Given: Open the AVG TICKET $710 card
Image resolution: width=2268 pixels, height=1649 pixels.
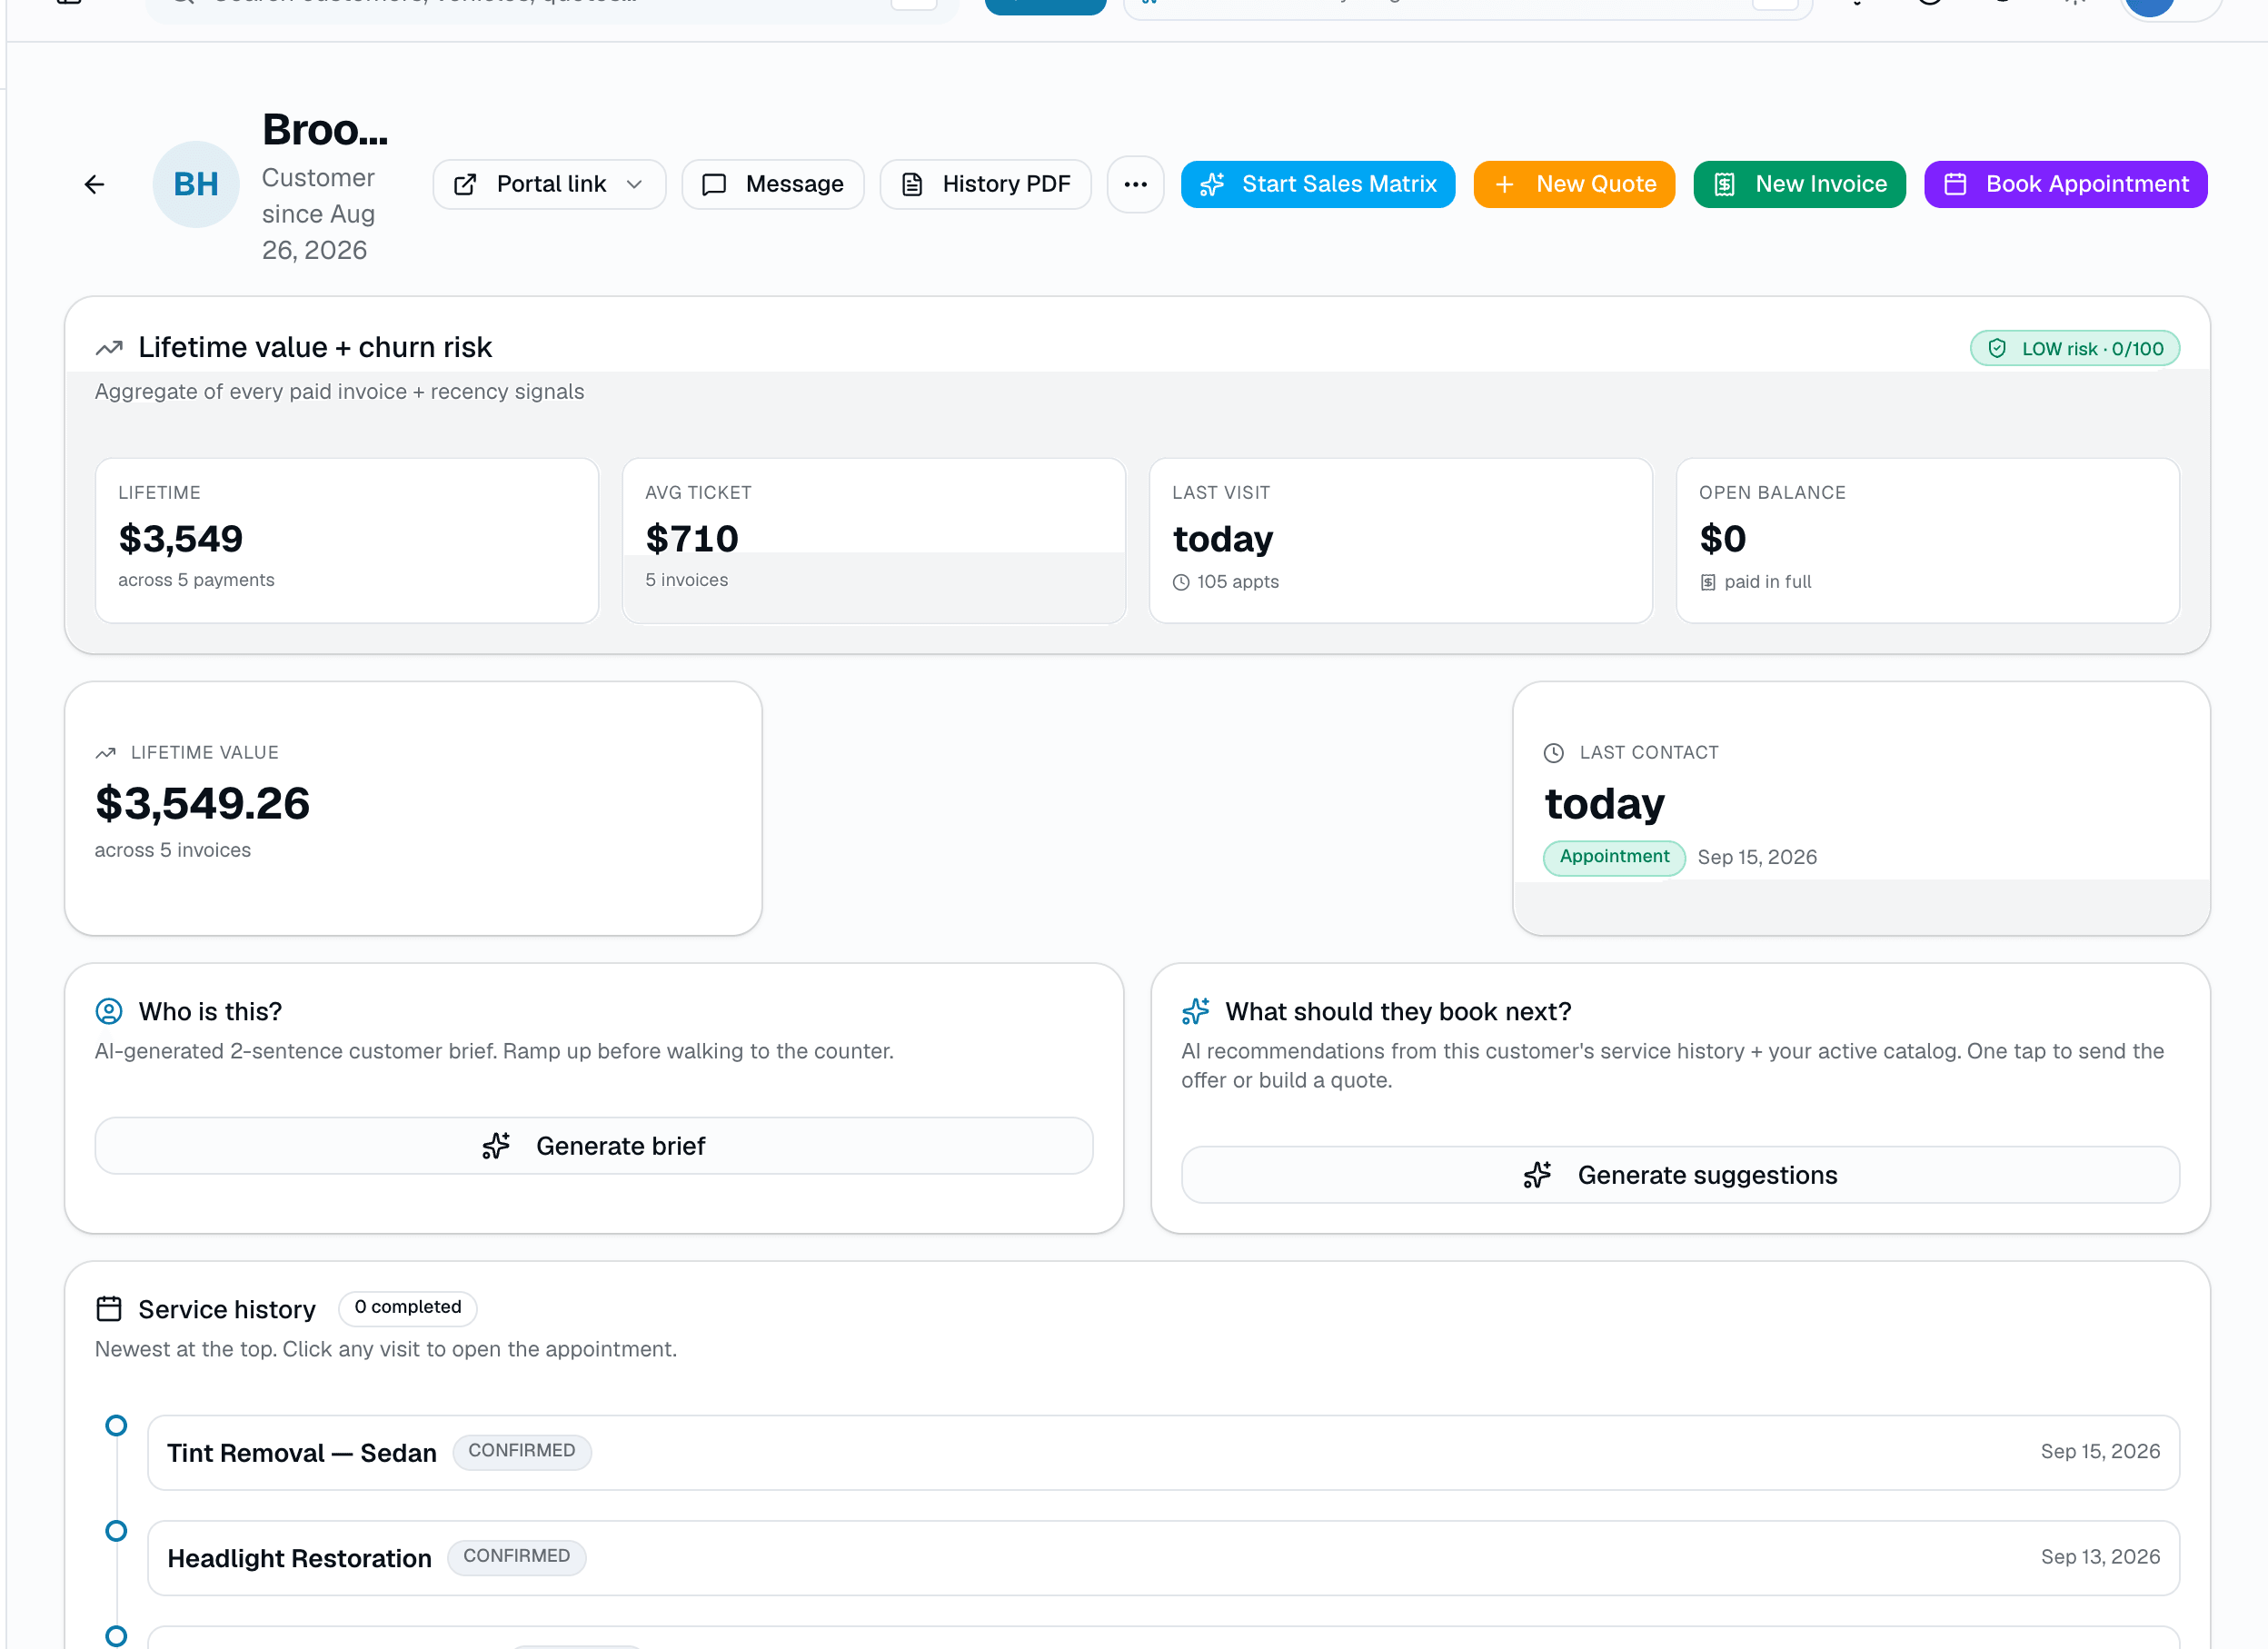Looking at the screenshot, I should click(874, 540).
